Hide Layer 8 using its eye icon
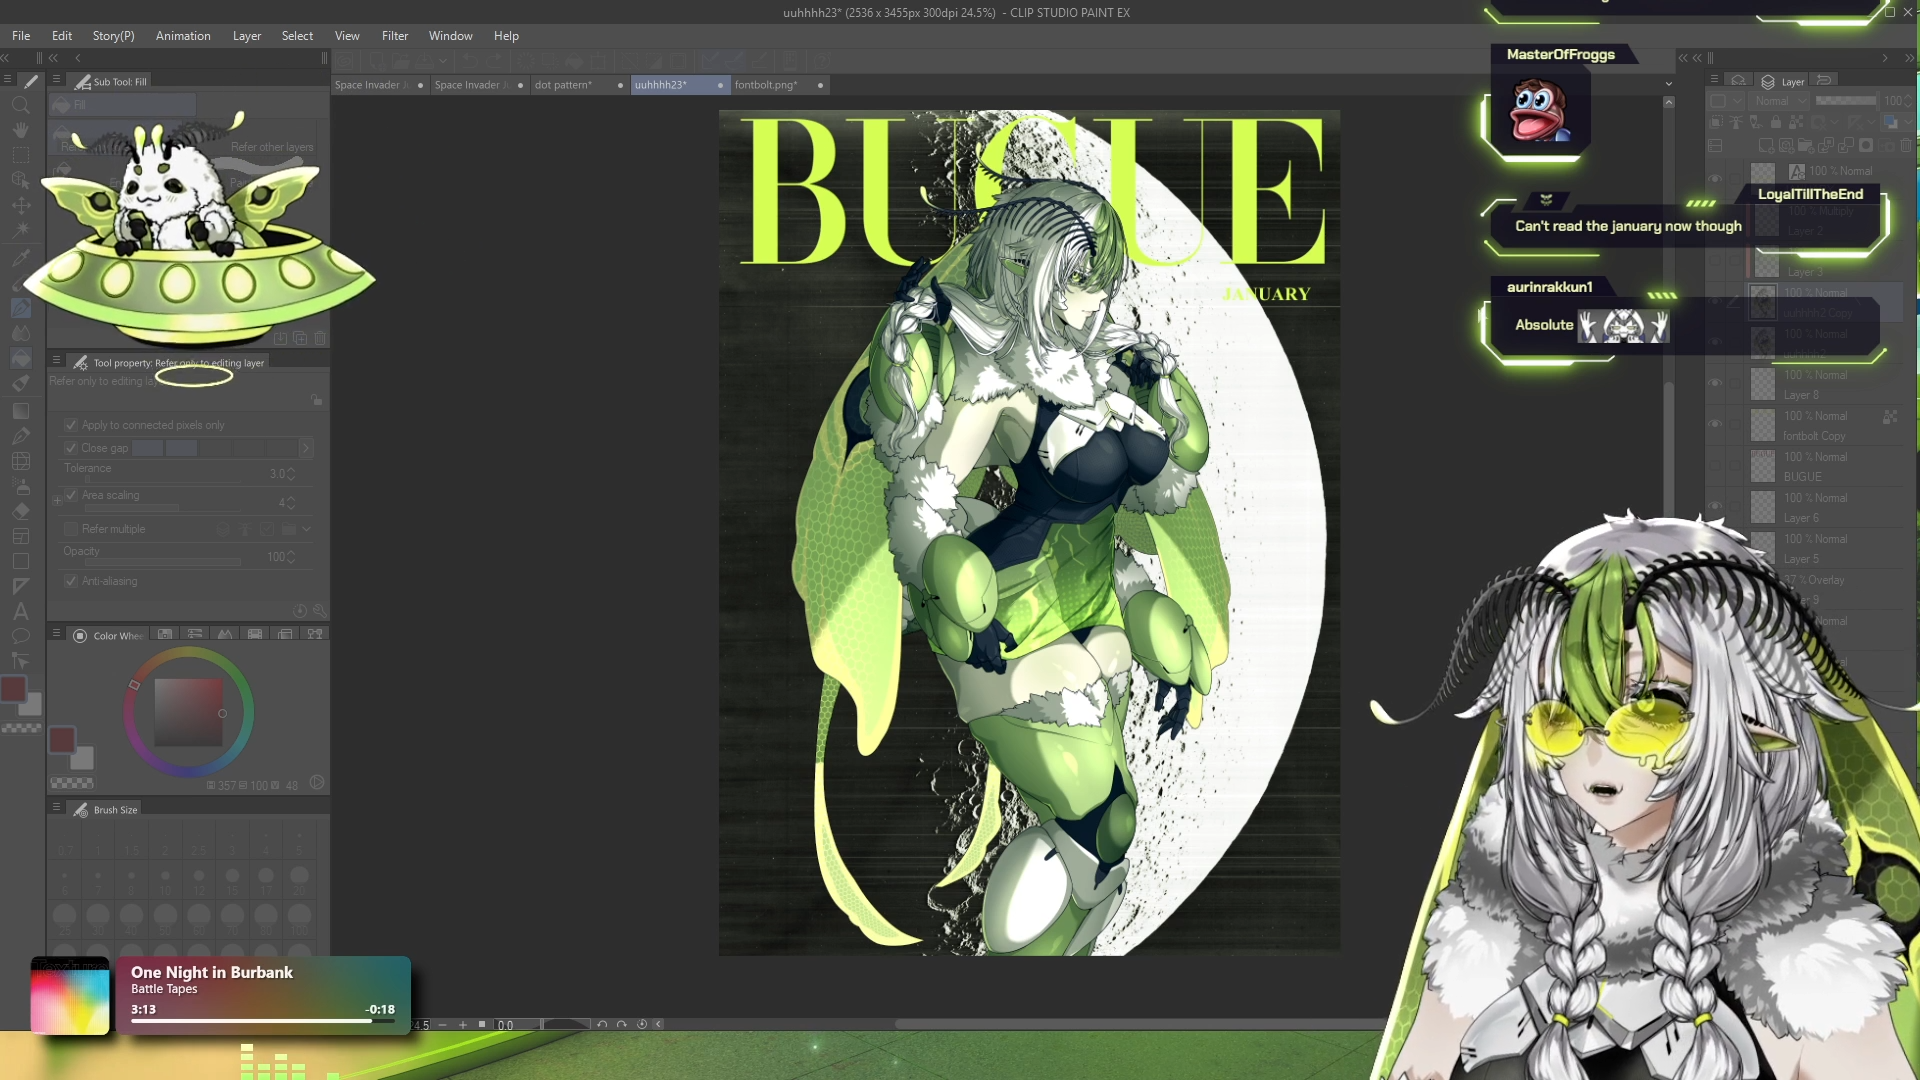This screenshot has height=1080, width=1920. 1716,384
